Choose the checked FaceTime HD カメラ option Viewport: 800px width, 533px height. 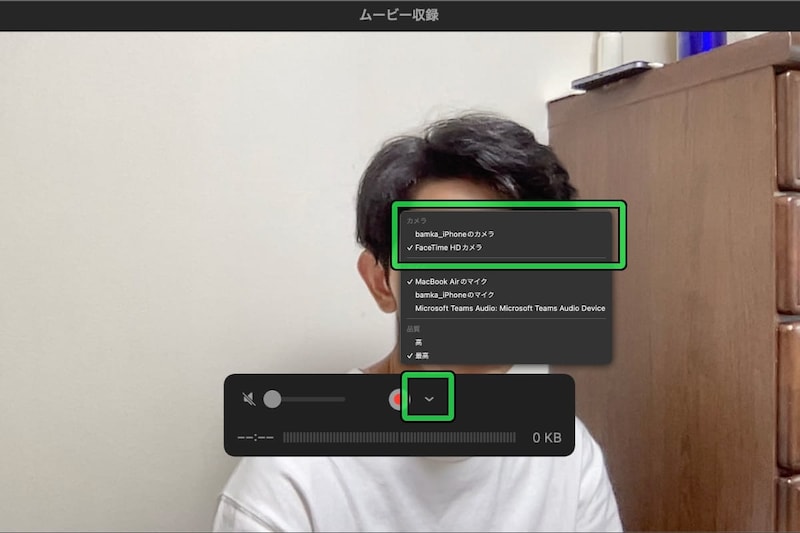(x=448, y=247)
